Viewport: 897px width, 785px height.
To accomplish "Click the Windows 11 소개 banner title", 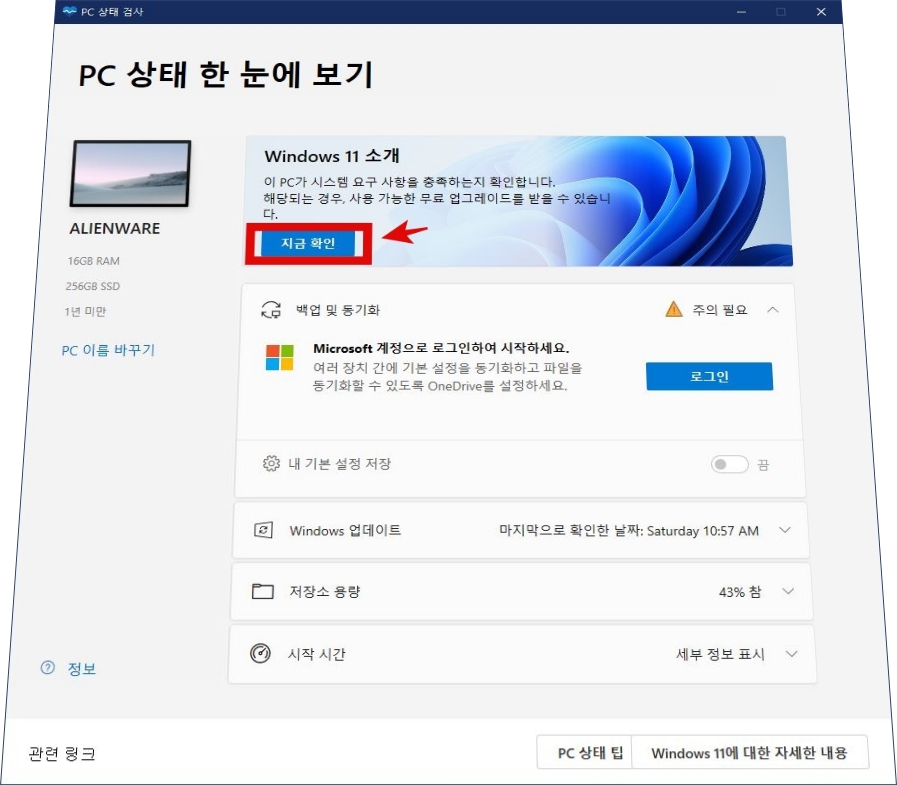I will coord(332,156).
